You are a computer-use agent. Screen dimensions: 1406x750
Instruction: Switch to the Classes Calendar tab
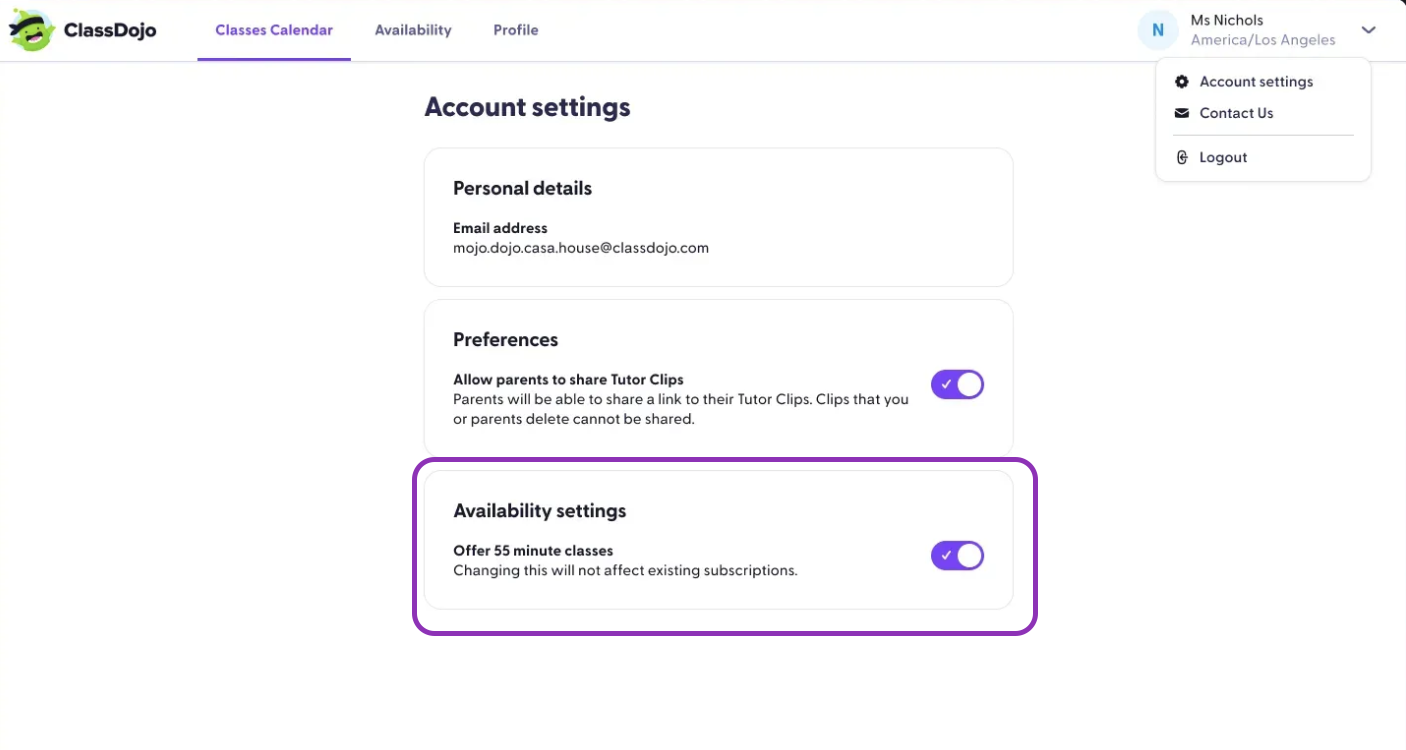274,30
